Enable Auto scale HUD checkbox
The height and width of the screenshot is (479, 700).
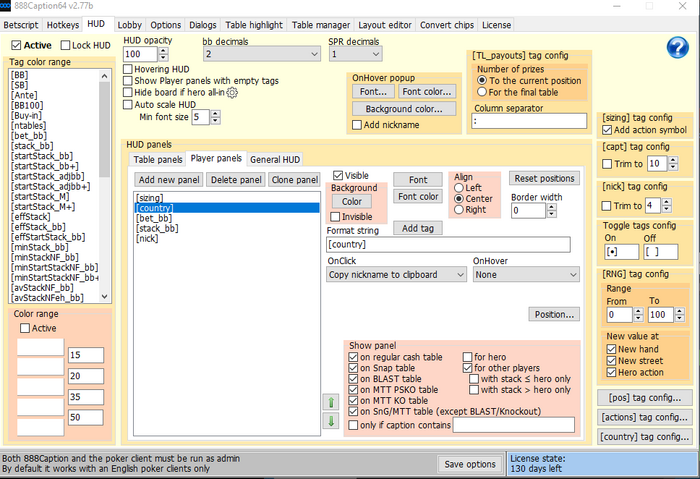[x=128, y=104]
